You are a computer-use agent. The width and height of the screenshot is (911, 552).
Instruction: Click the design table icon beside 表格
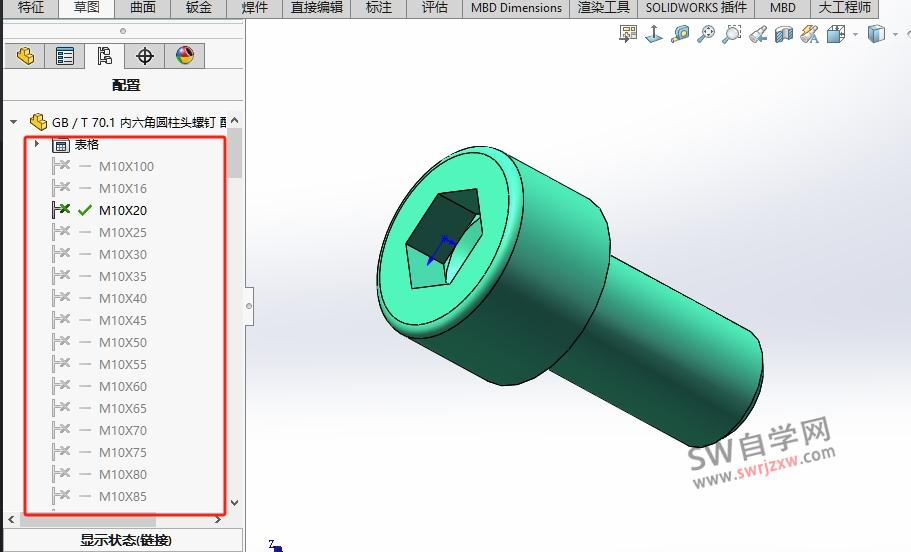(x=61, y=145)
